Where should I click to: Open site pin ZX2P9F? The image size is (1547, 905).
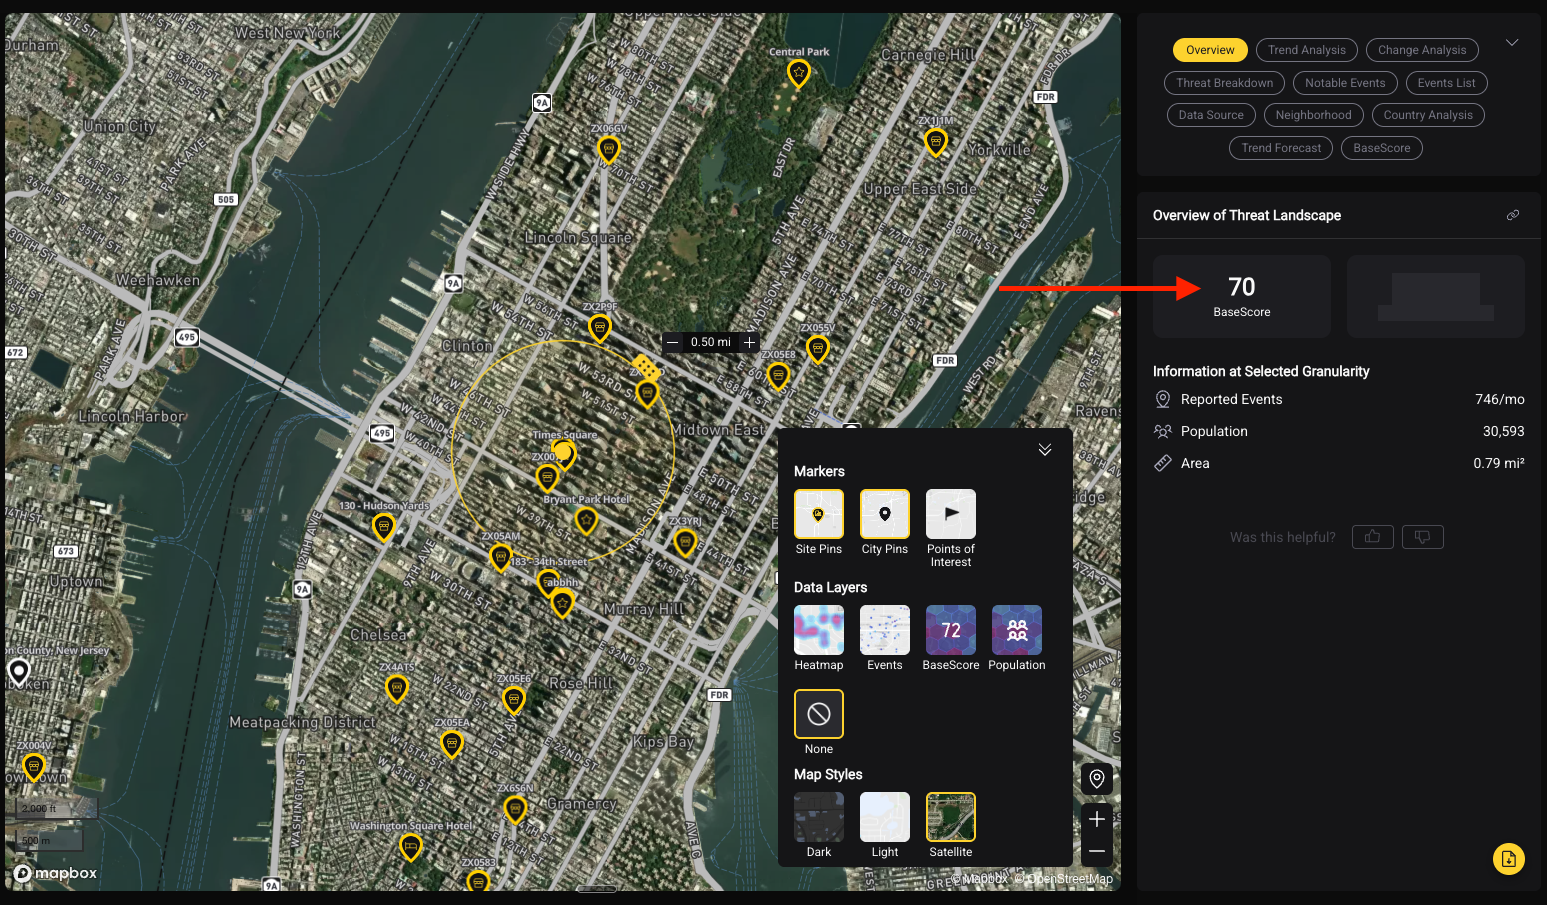(x=599, y=328)
